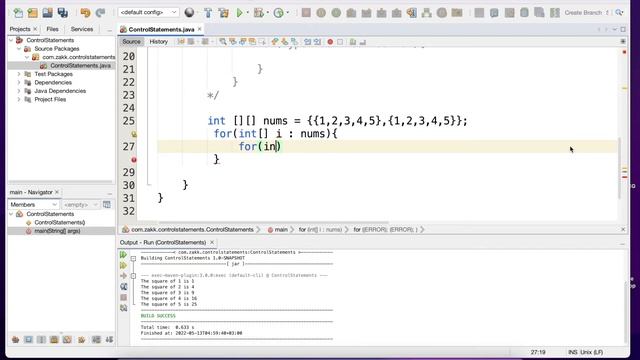Select the Output - Run (ControlStatements) tab
This screenshot has height=360, width=640.
(x=163, y=242)
